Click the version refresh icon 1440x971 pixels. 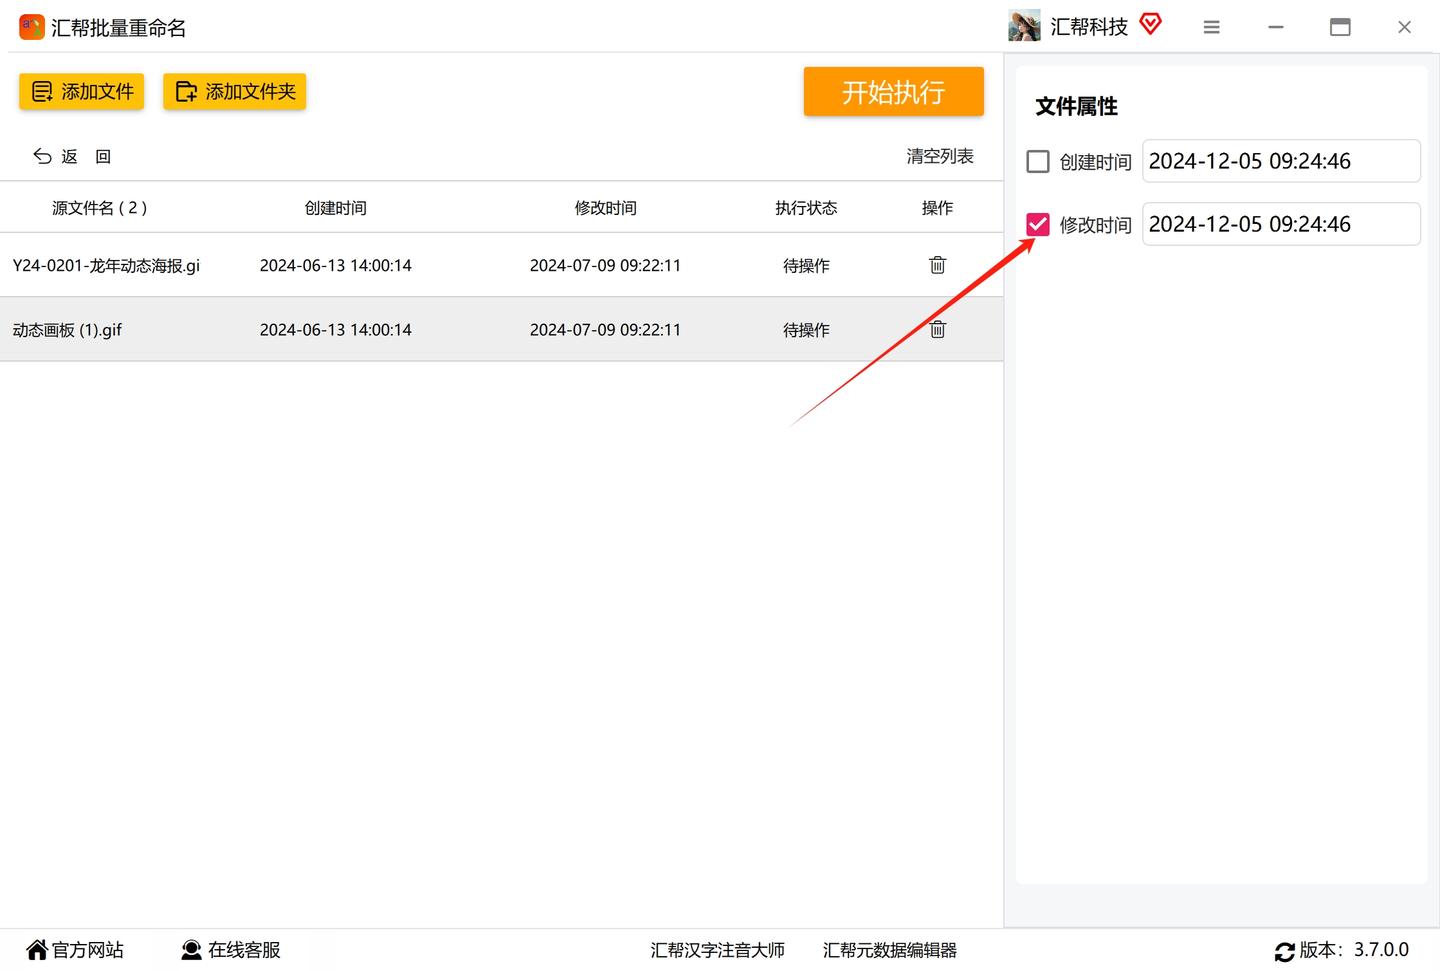click(x=1285, y=952)
